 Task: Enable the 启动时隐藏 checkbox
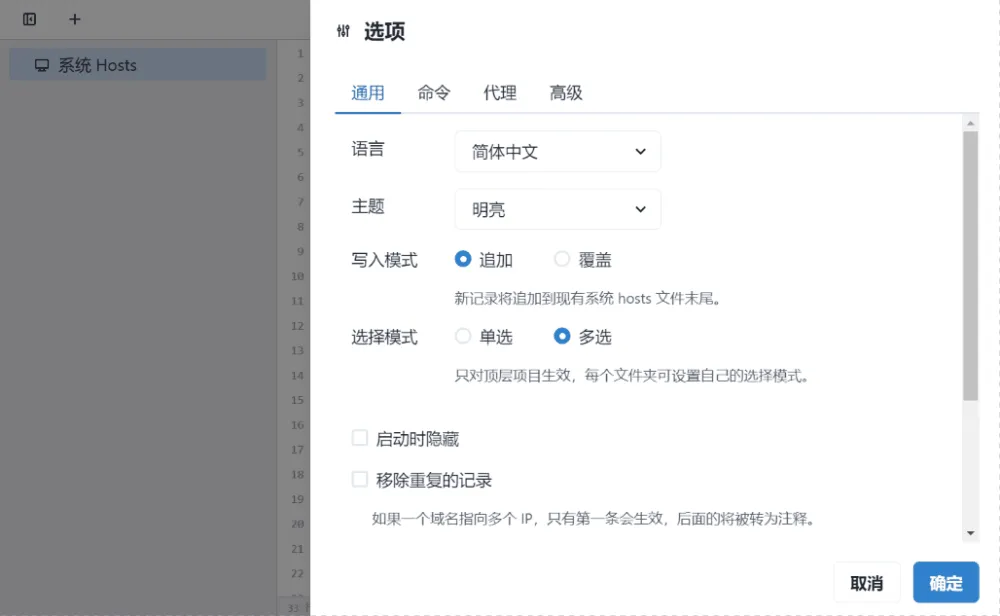[360, 438]
